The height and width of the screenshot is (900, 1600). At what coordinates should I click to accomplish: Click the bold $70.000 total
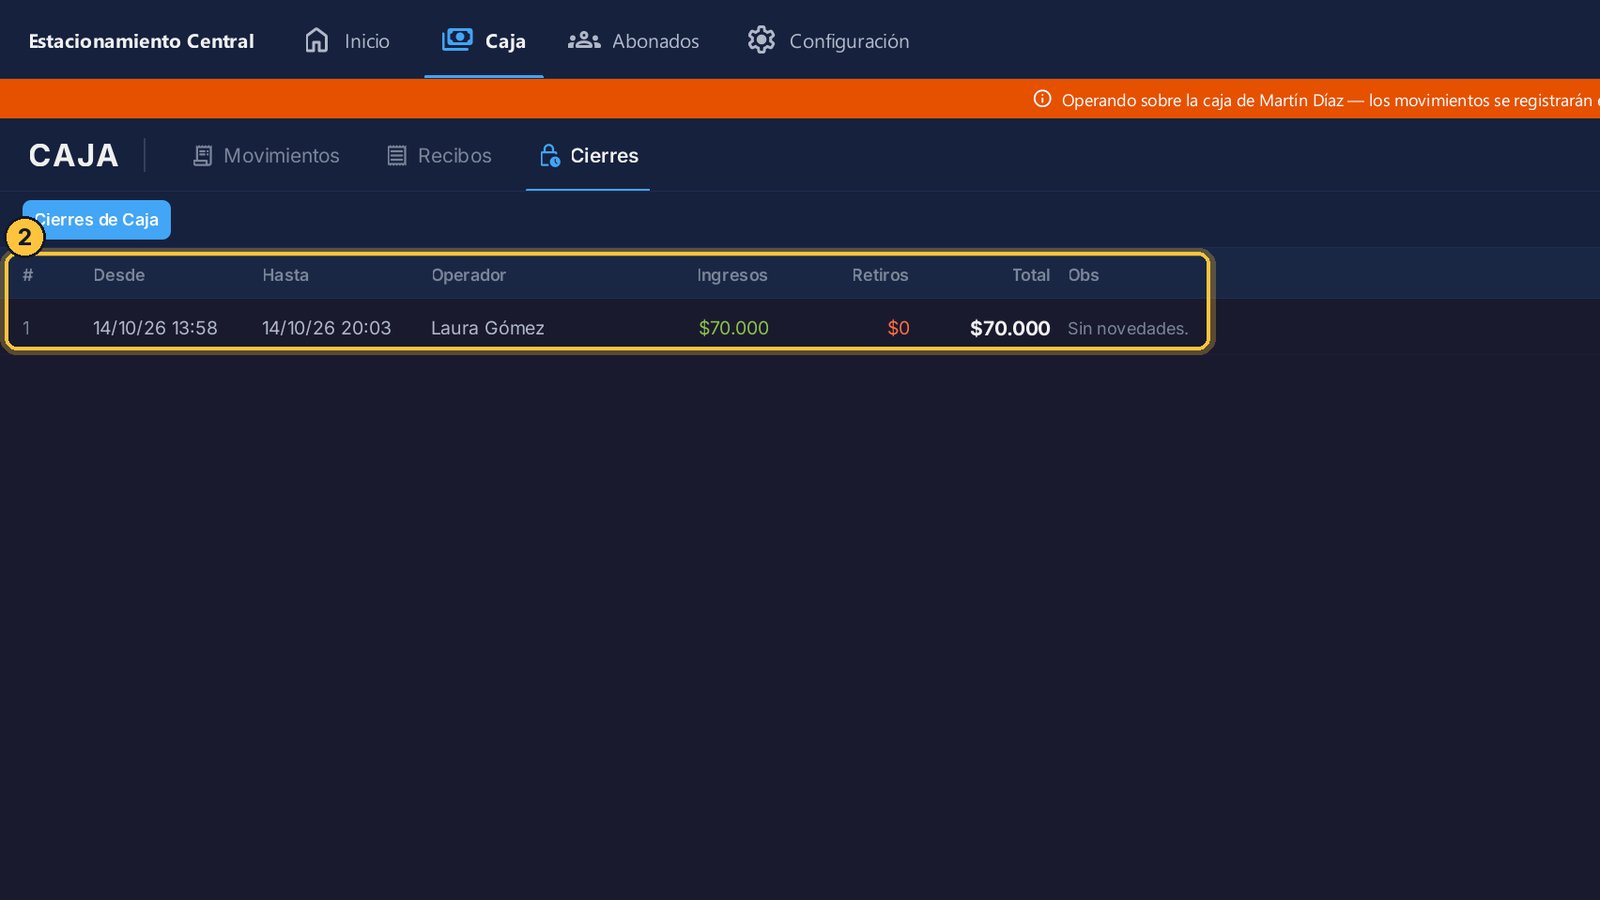[x=1010, y=328]
